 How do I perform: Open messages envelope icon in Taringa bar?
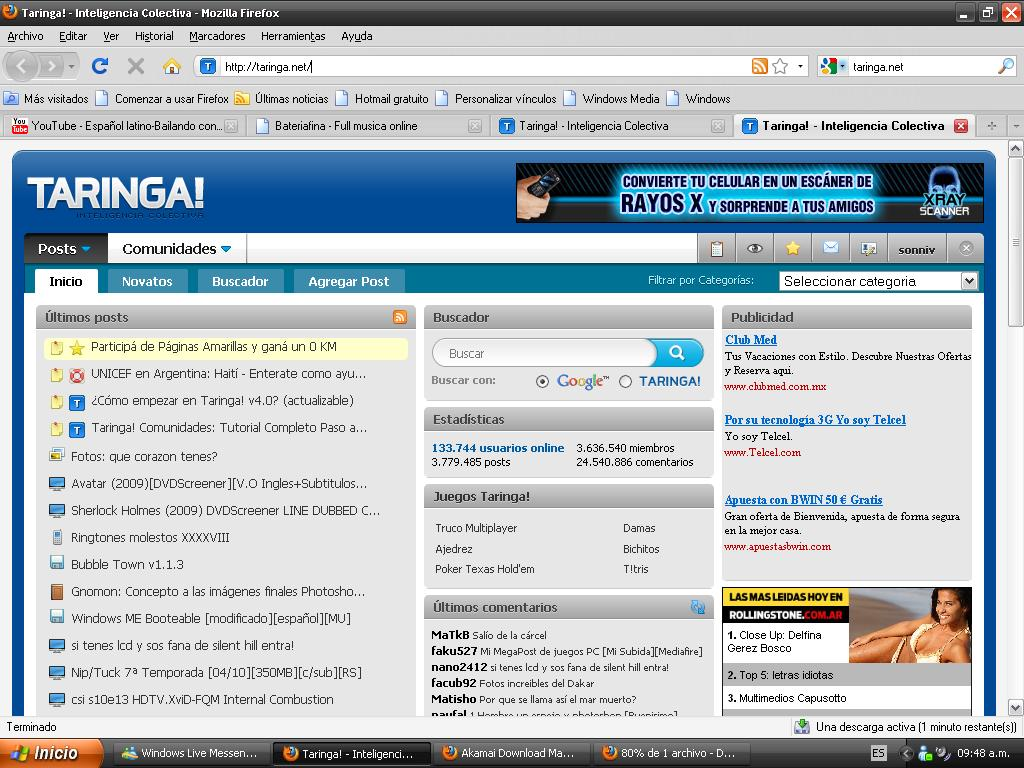831,249
